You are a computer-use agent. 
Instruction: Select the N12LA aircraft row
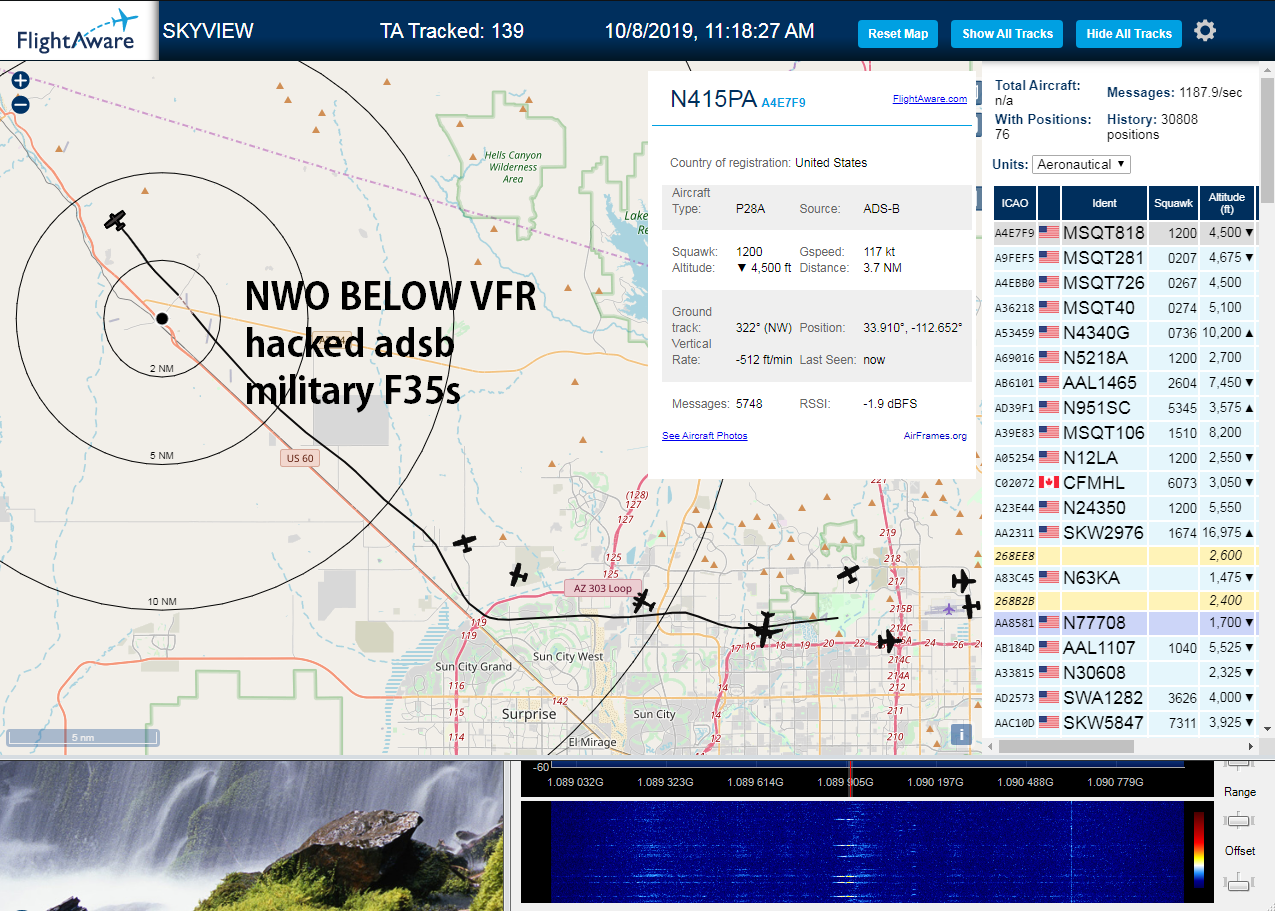[1124, 458]
